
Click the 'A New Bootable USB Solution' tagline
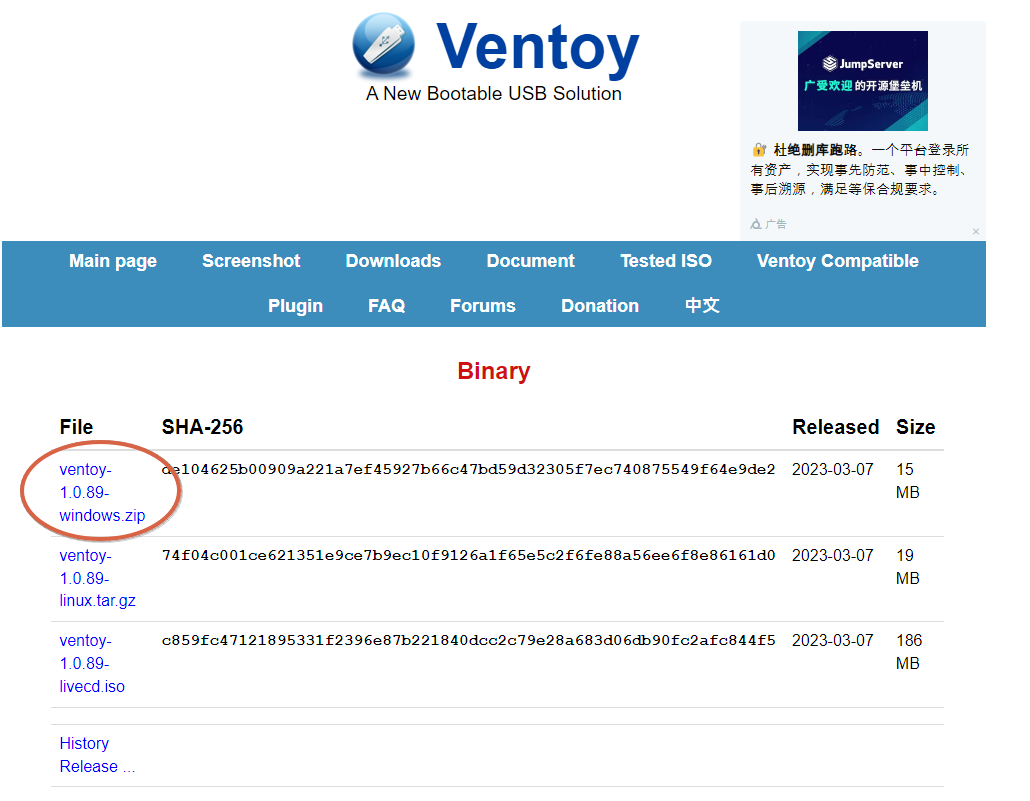tap(494, 93)
